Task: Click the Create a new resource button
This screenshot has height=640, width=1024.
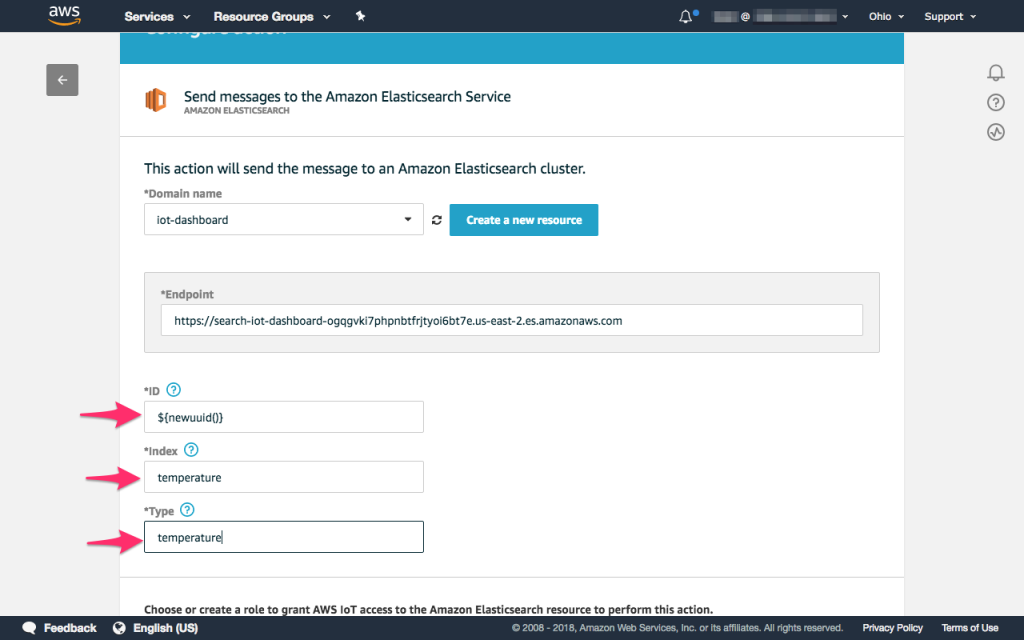Action: pyautogui.click(x=523, y=219)
